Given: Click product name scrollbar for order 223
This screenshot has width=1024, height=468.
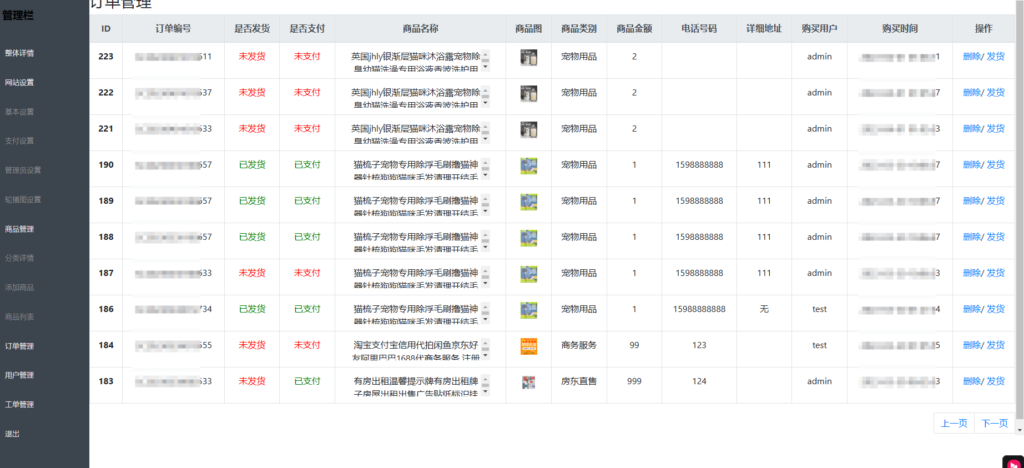Looking at the screenshot, I should coord(485,61).
